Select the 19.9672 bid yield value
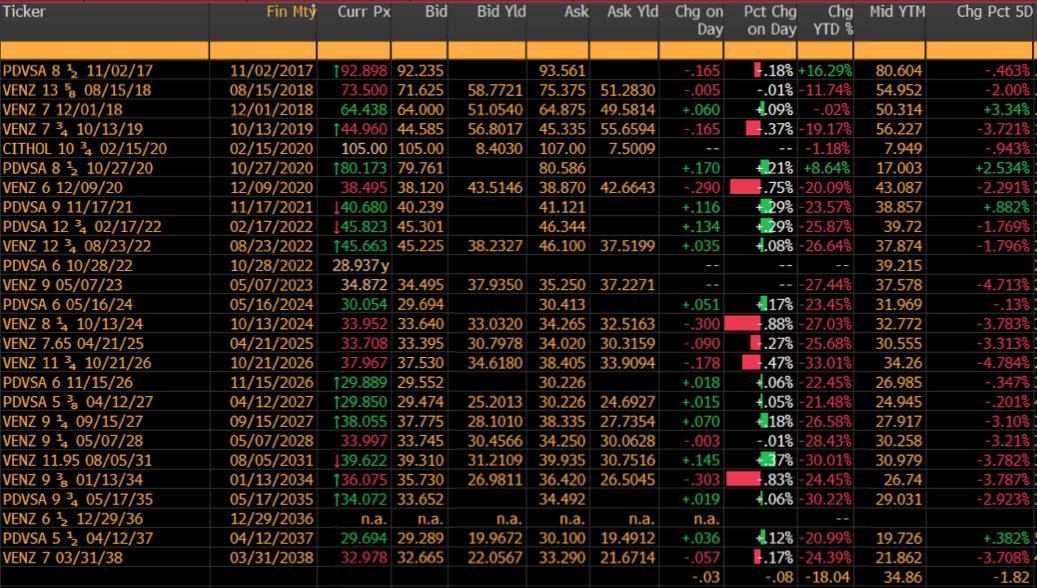 click(495, 539)
